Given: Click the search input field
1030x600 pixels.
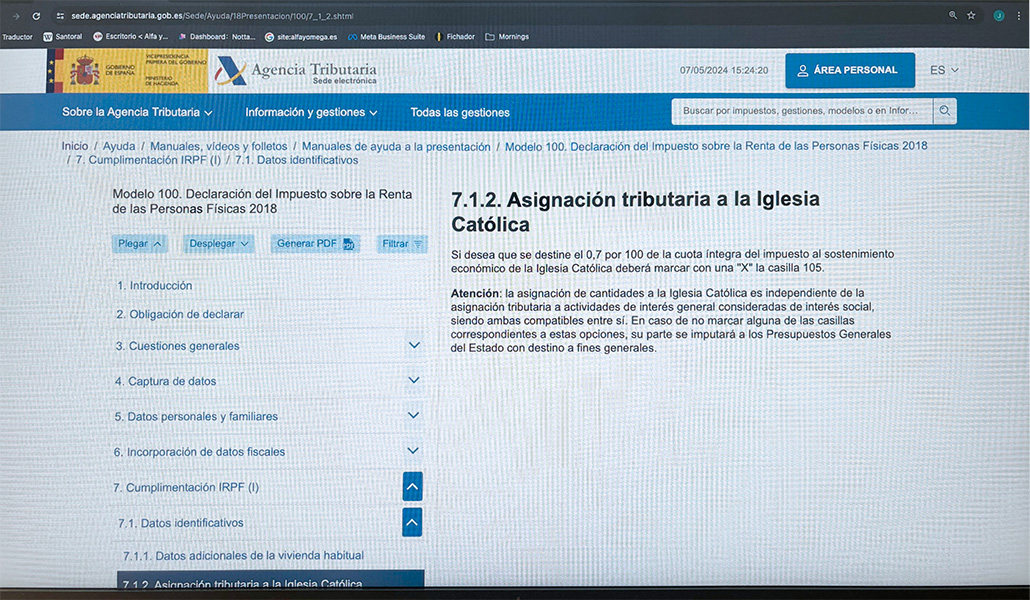Looking at the screenshot, I should coord(800,111).
